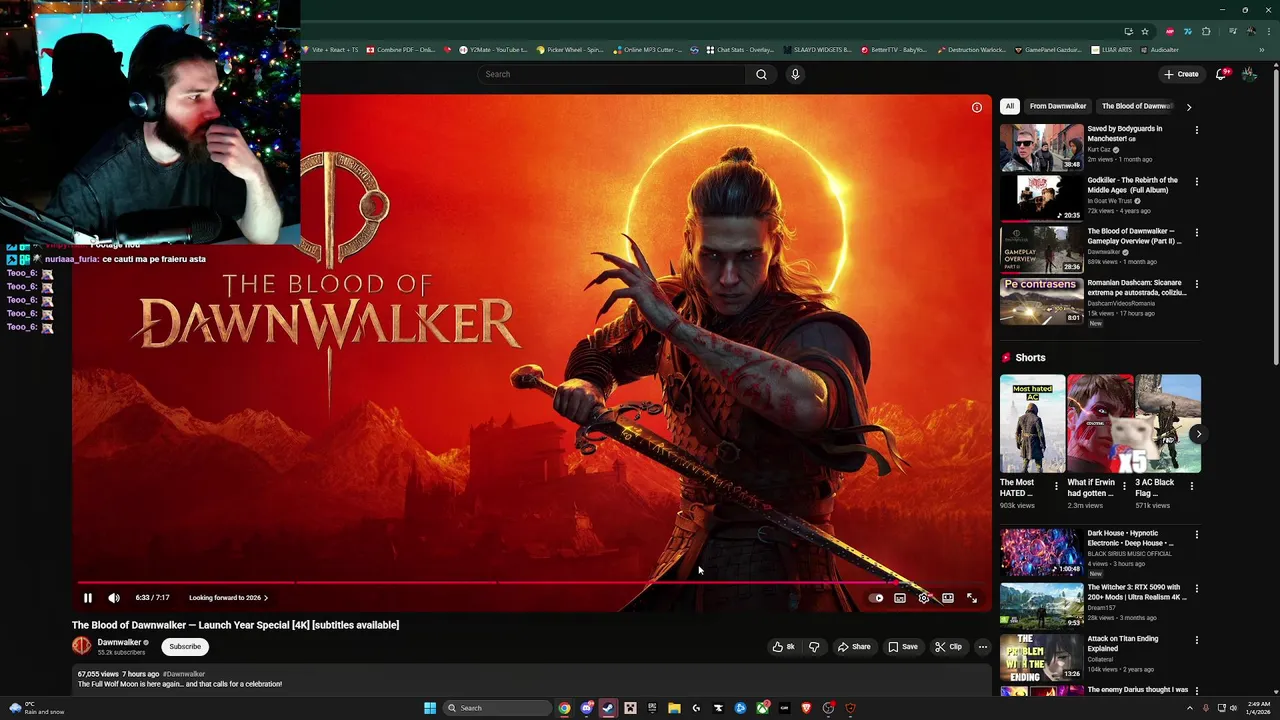Open the Dawnwalker channel name link
This screenshot has height=720, width=1280.
119,642
